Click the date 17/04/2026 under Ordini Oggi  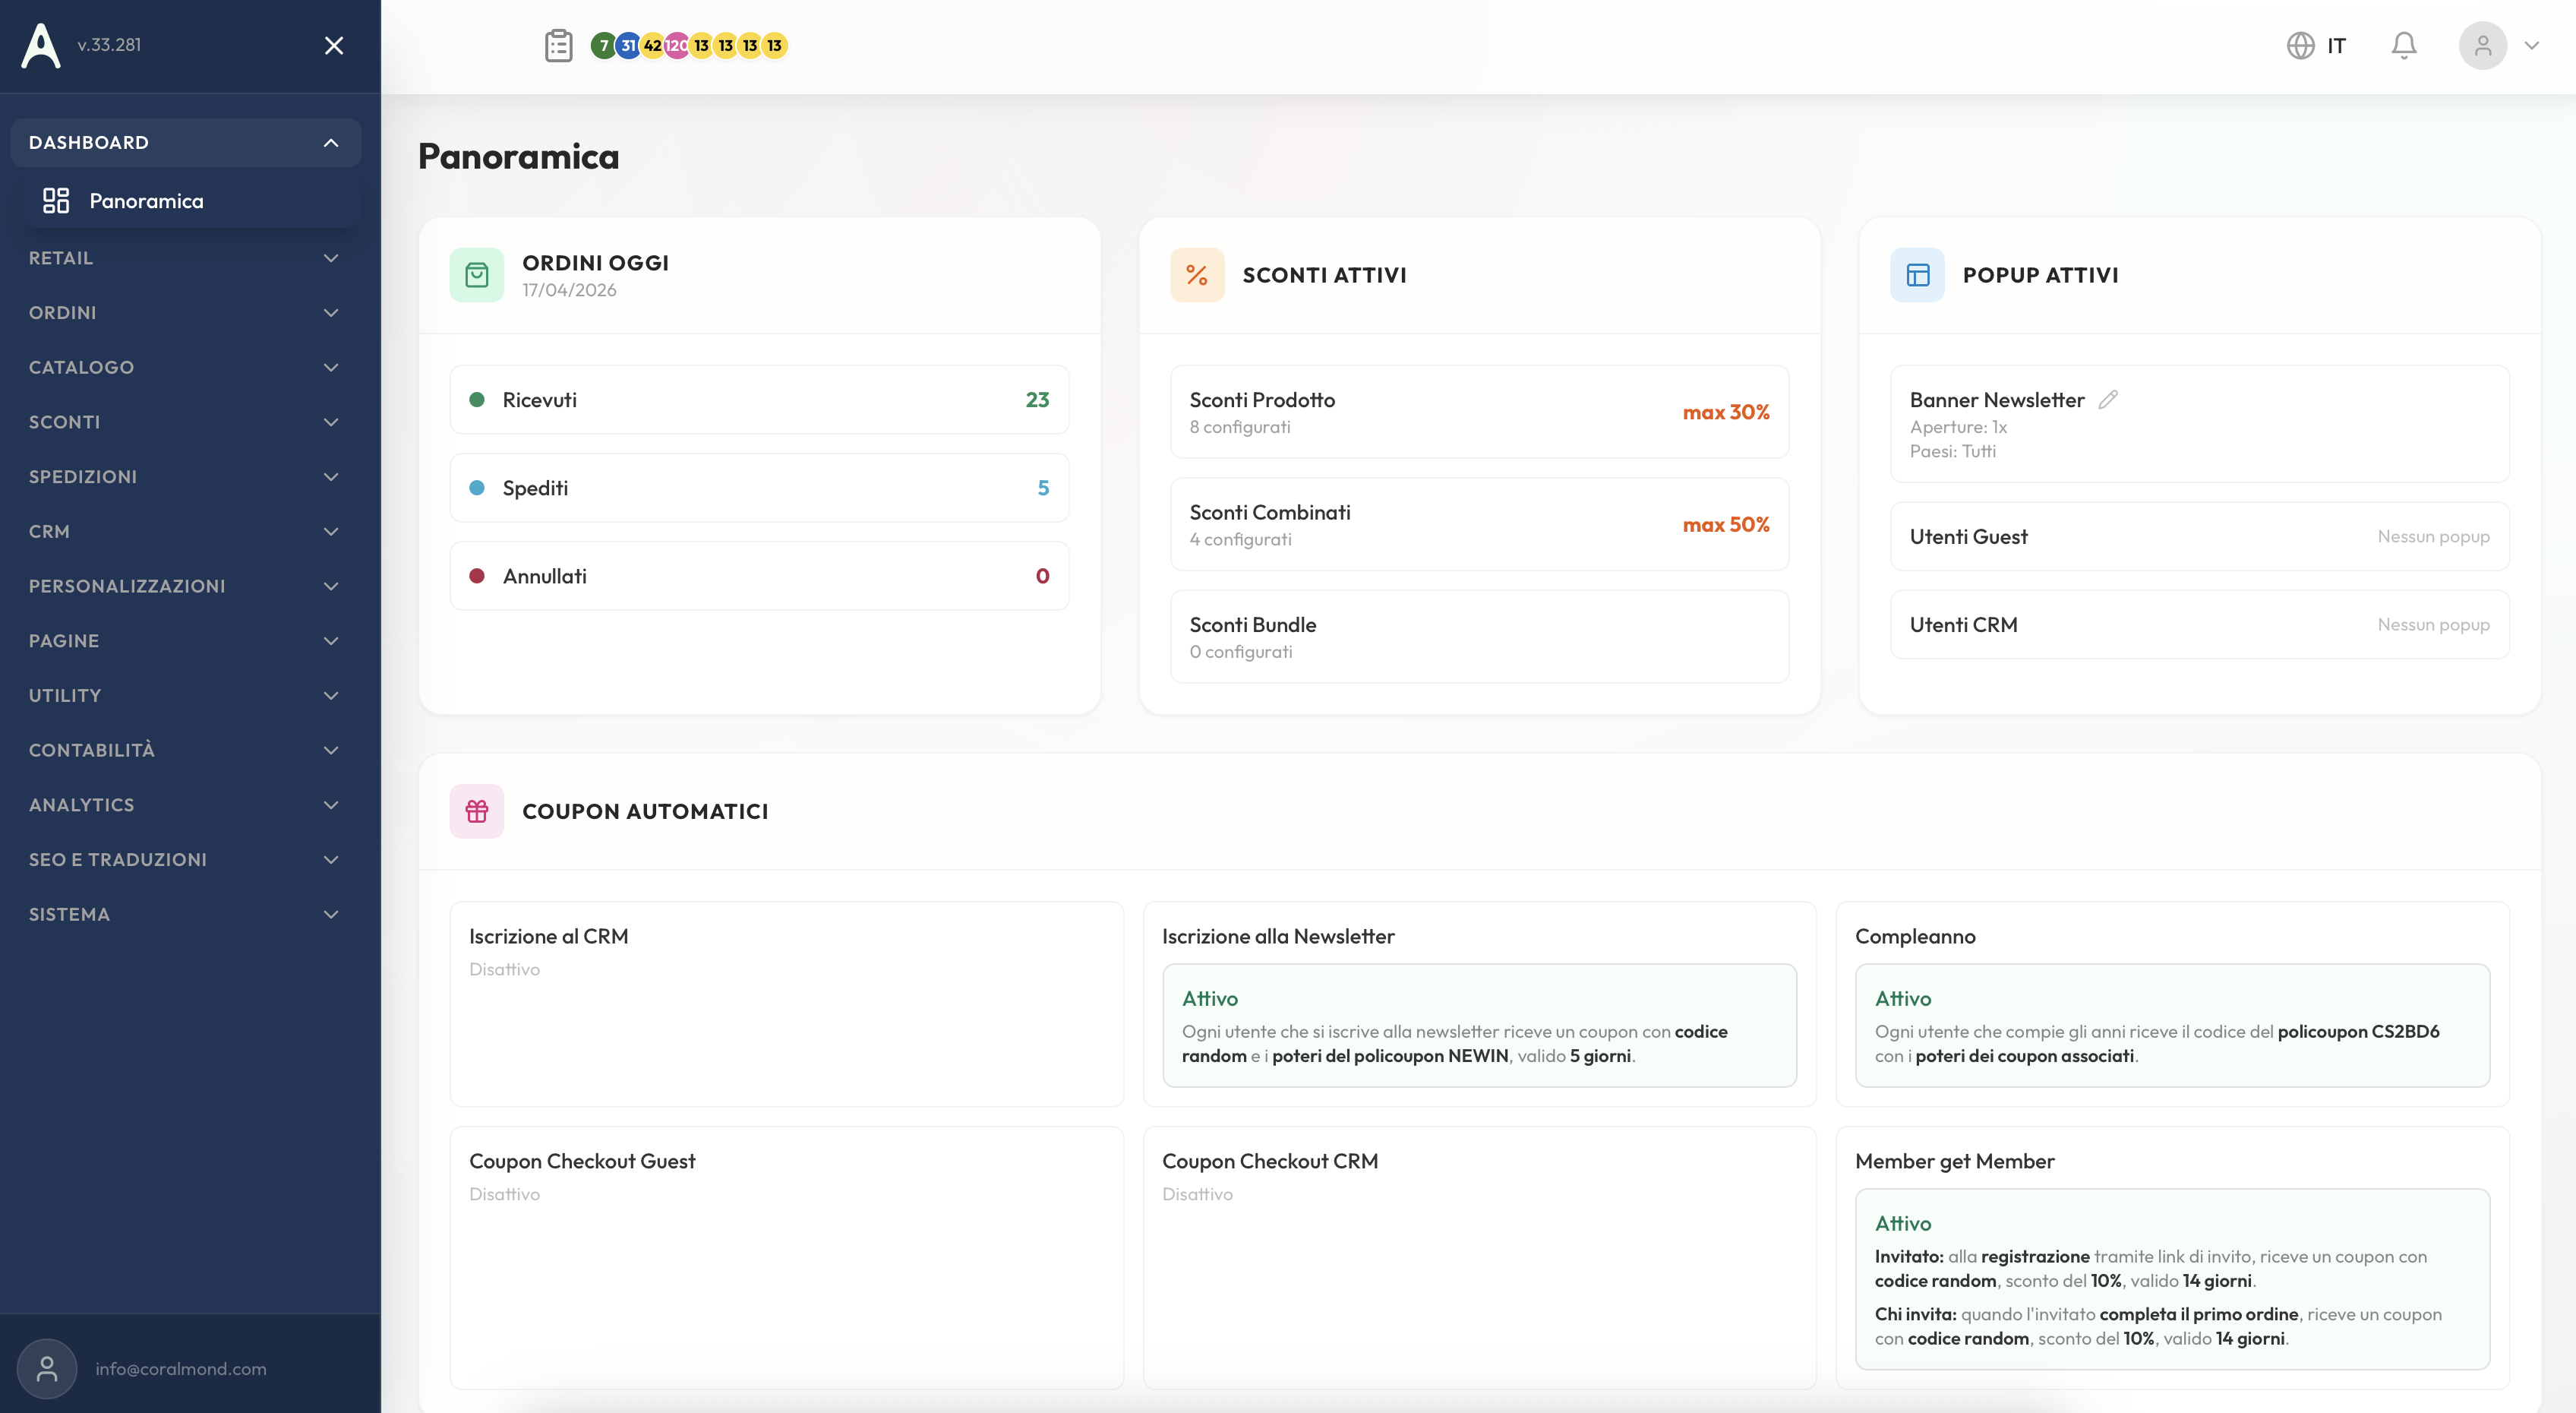(569, 290)
